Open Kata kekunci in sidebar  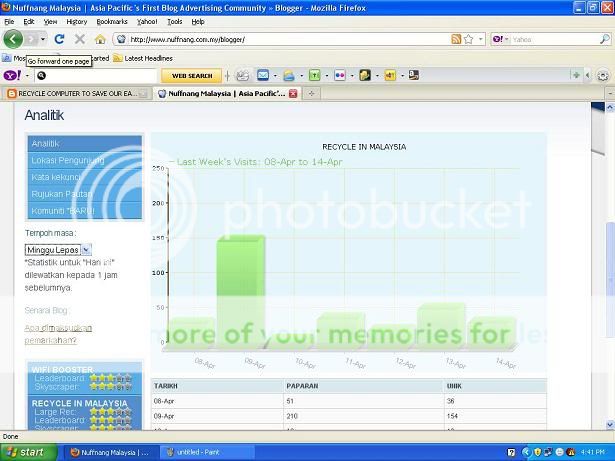[x=85, y=177]
